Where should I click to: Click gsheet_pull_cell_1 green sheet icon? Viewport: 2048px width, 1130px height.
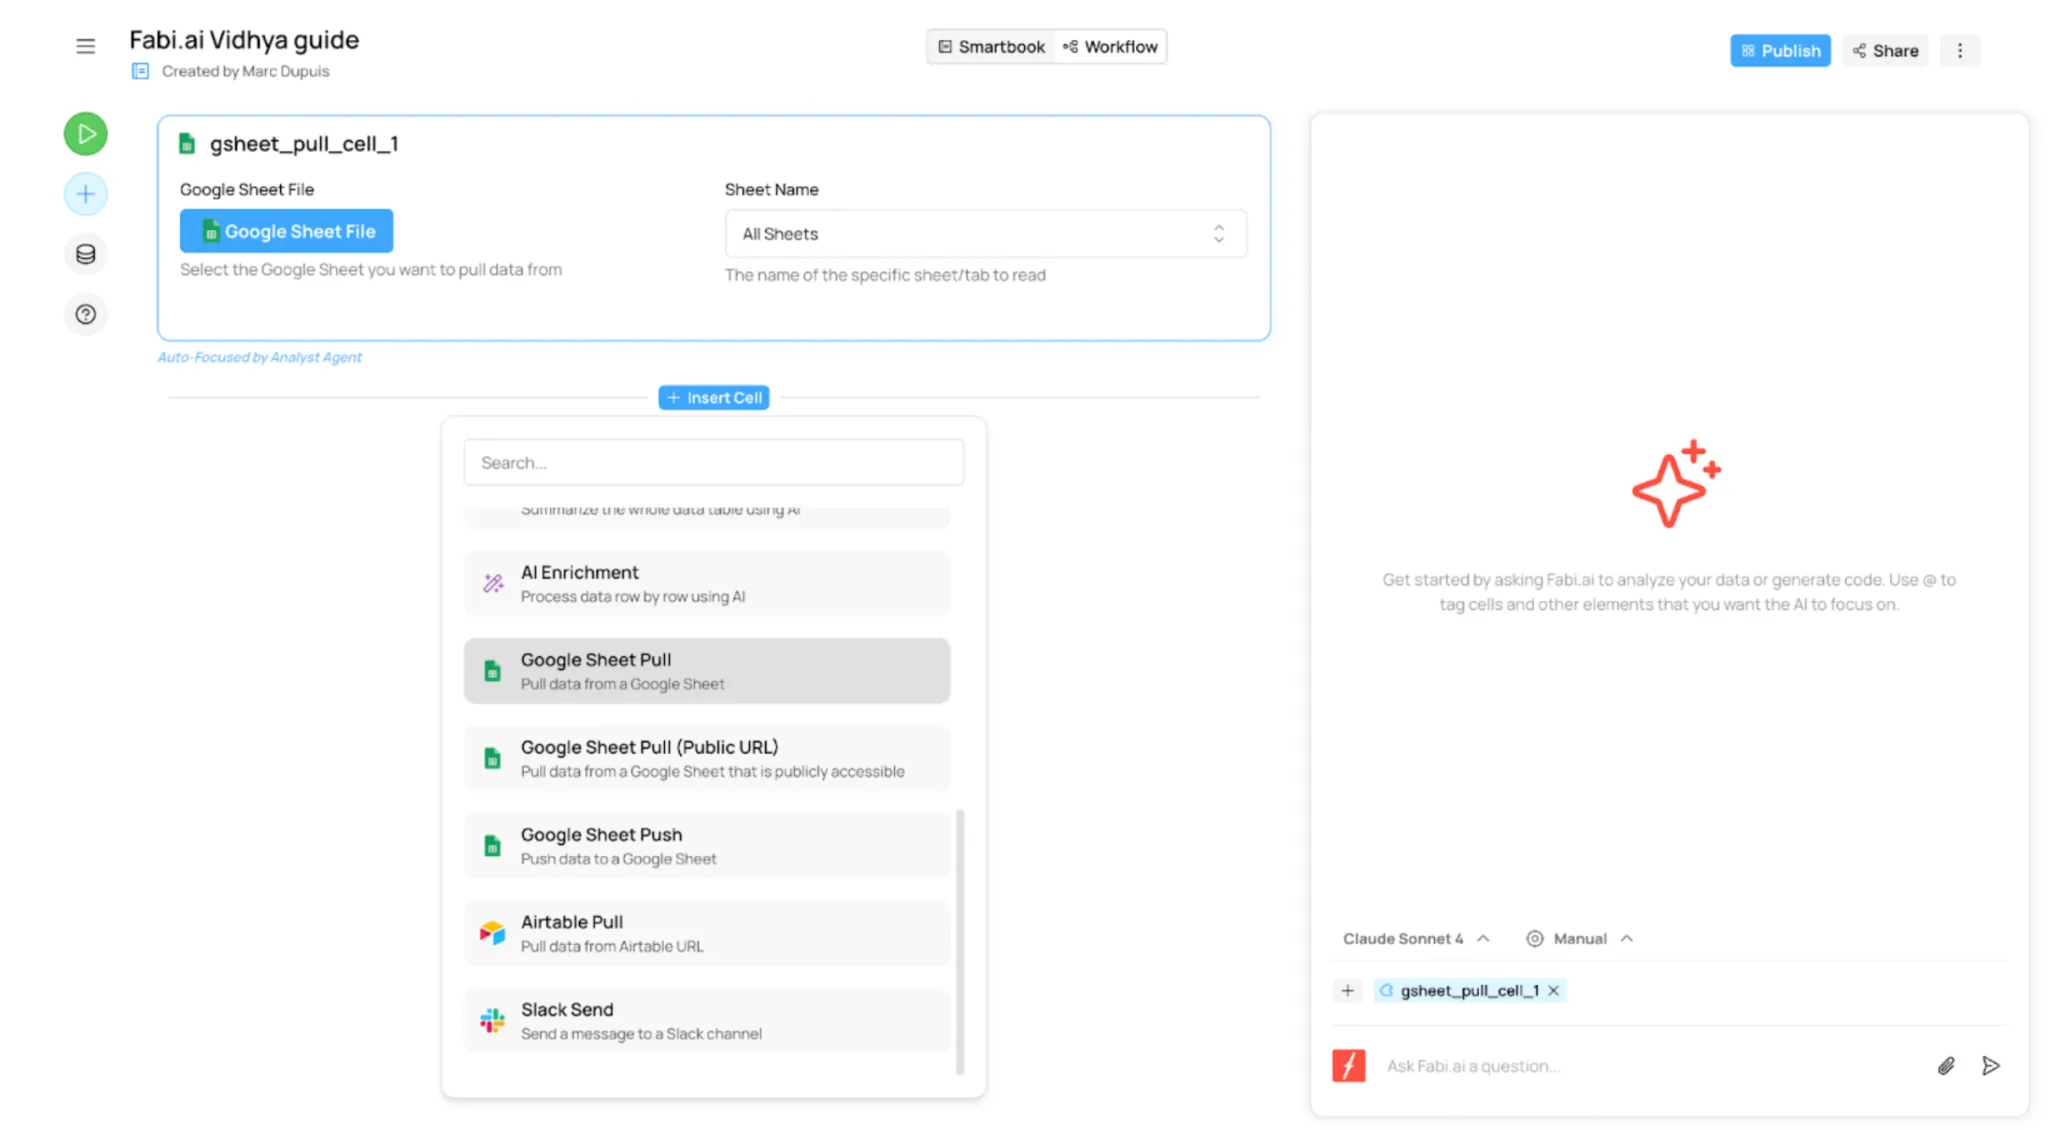[187, 144]
